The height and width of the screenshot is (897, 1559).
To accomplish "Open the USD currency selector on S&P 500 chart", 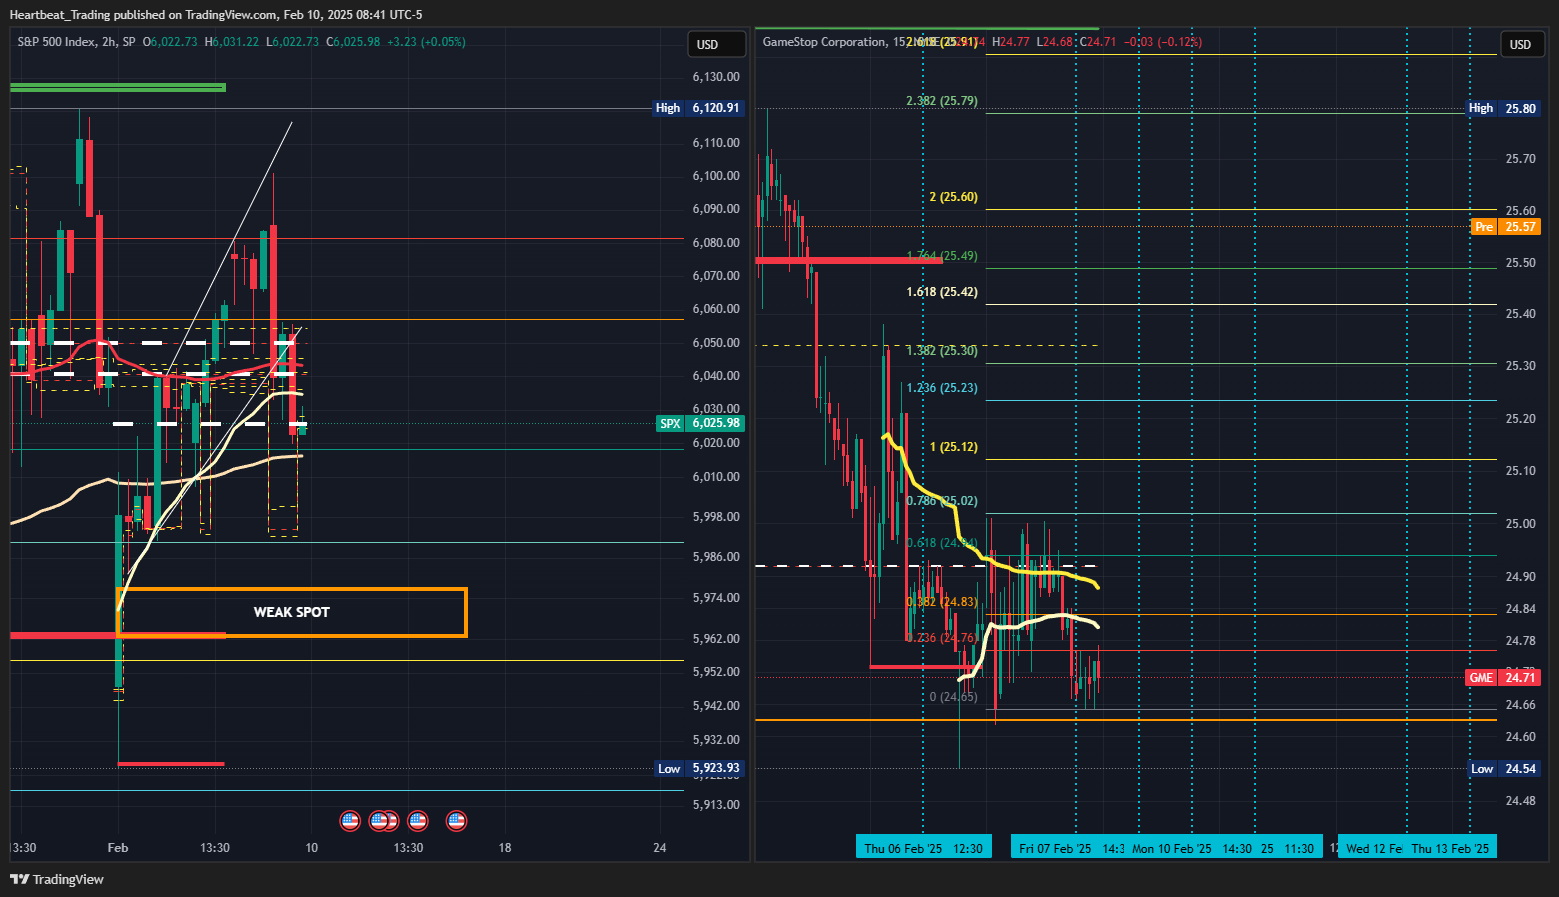I will [717, 44].
